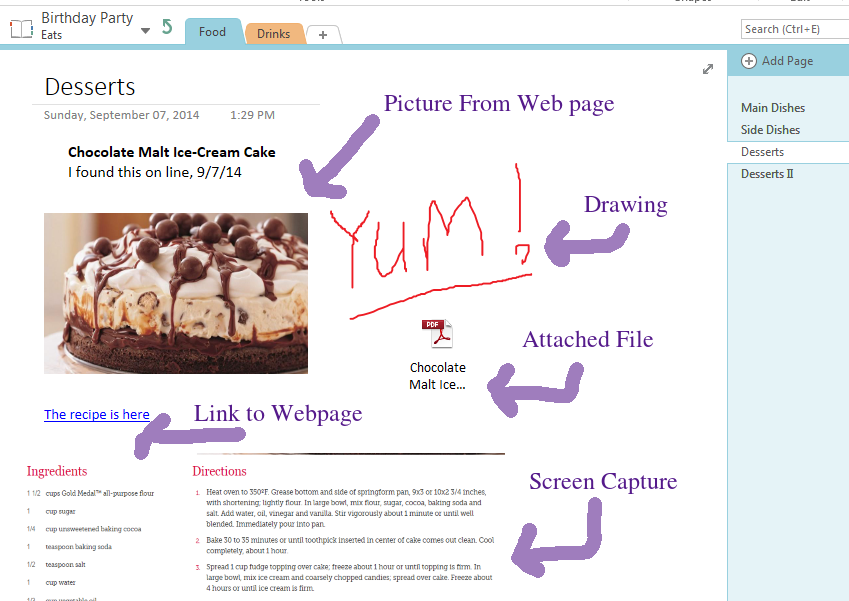Click the 1:29 PM page timestamp
This screenshot has width=849, height=601.
click(x=252, y=115)
